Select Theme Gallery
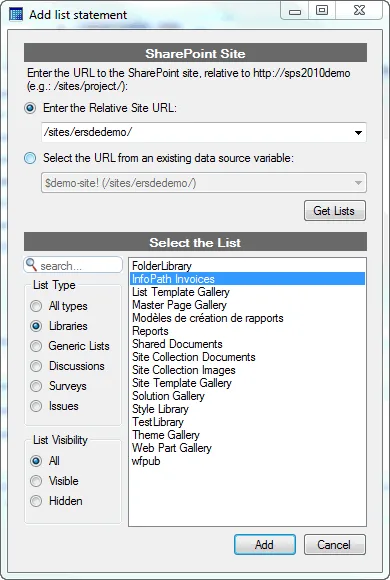This screenshot has width=390, height=580. (x=247, y=435)
